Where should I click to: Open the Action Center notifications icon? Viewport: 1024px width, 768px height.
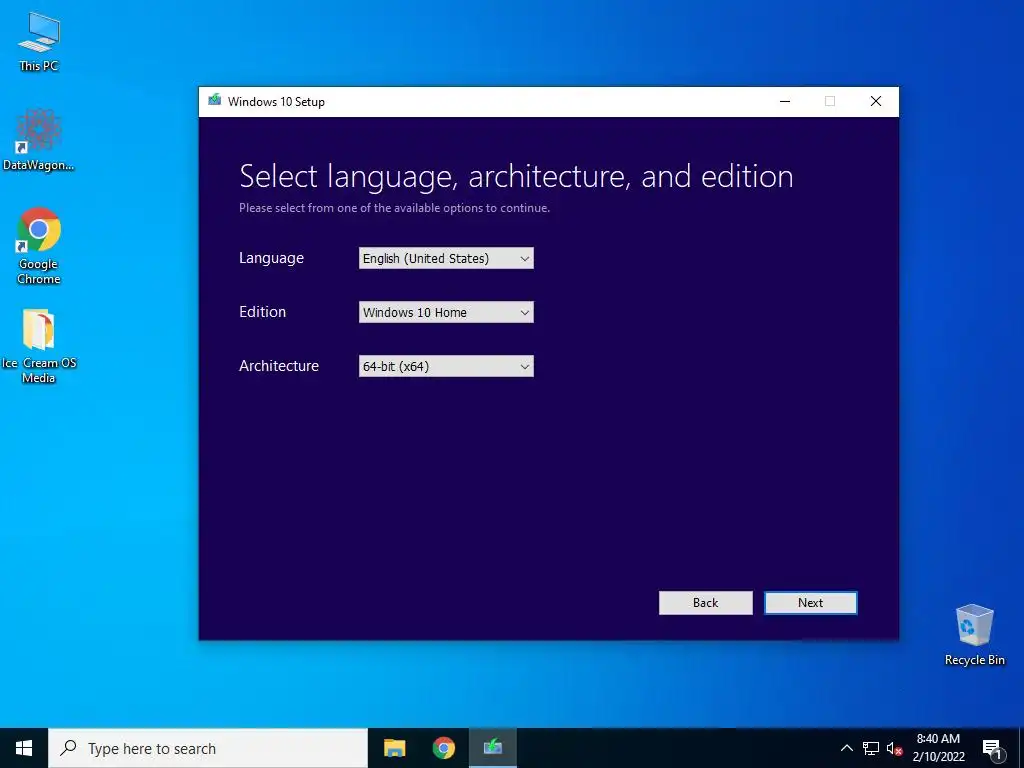pyautogui.click(x=991, y=748)
